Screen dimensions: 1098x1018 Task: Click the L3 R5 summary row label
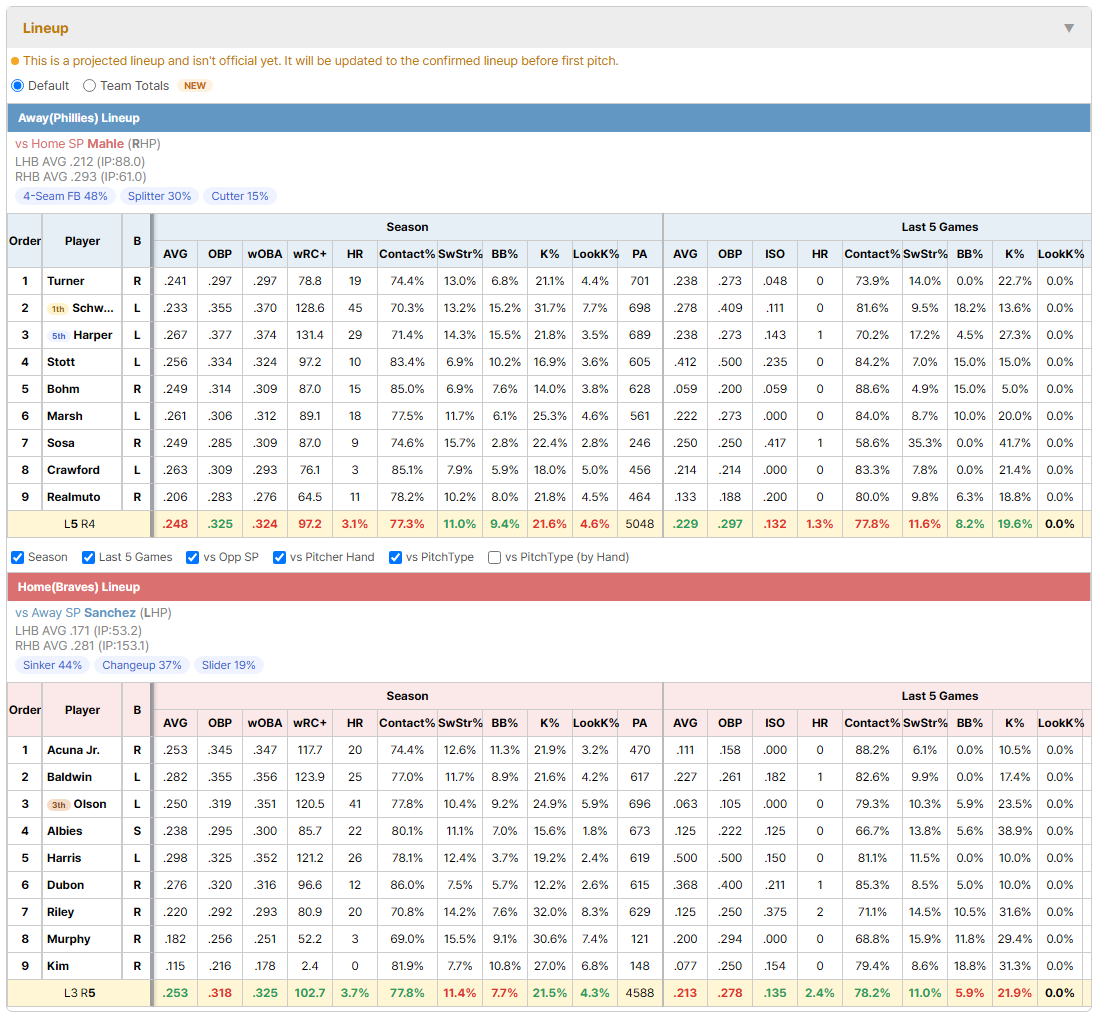coord(80,993)
